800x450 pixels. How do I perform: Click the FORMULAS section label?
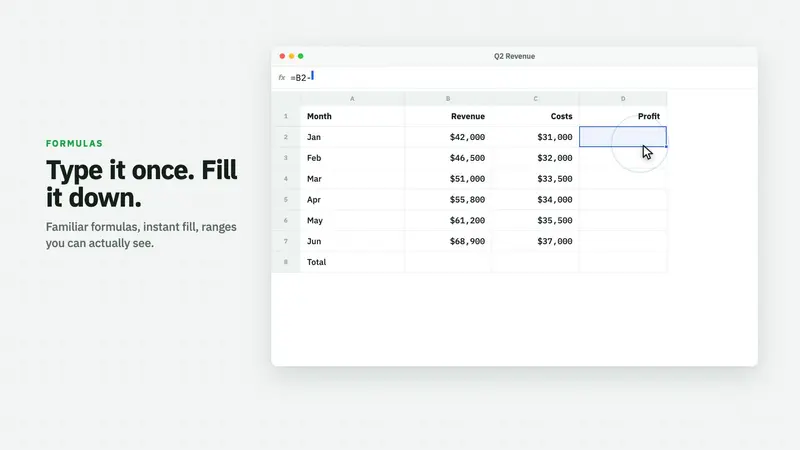click(74, 143)
